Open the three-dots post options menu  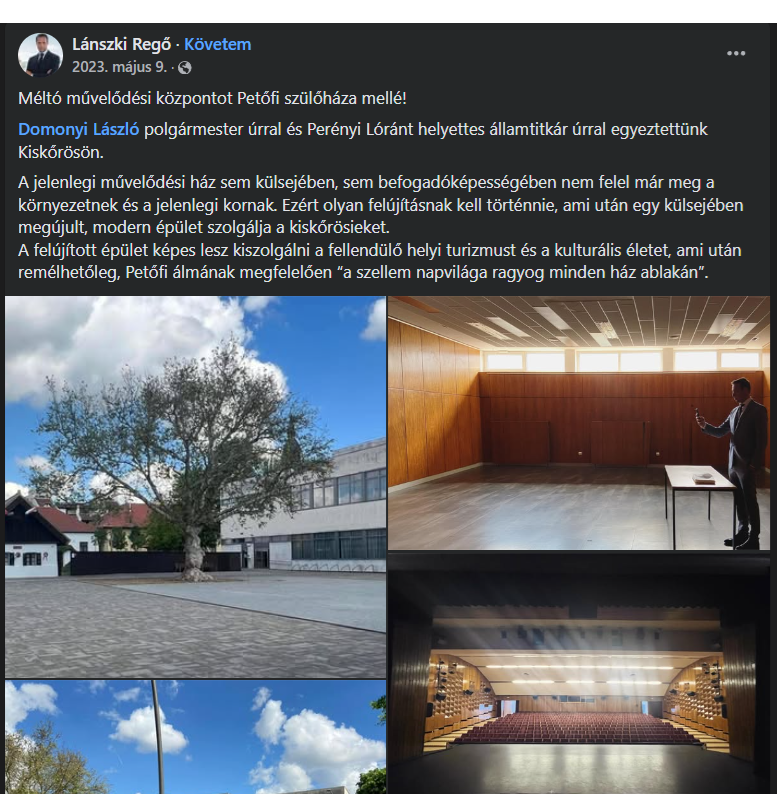[x=735, y=53]
